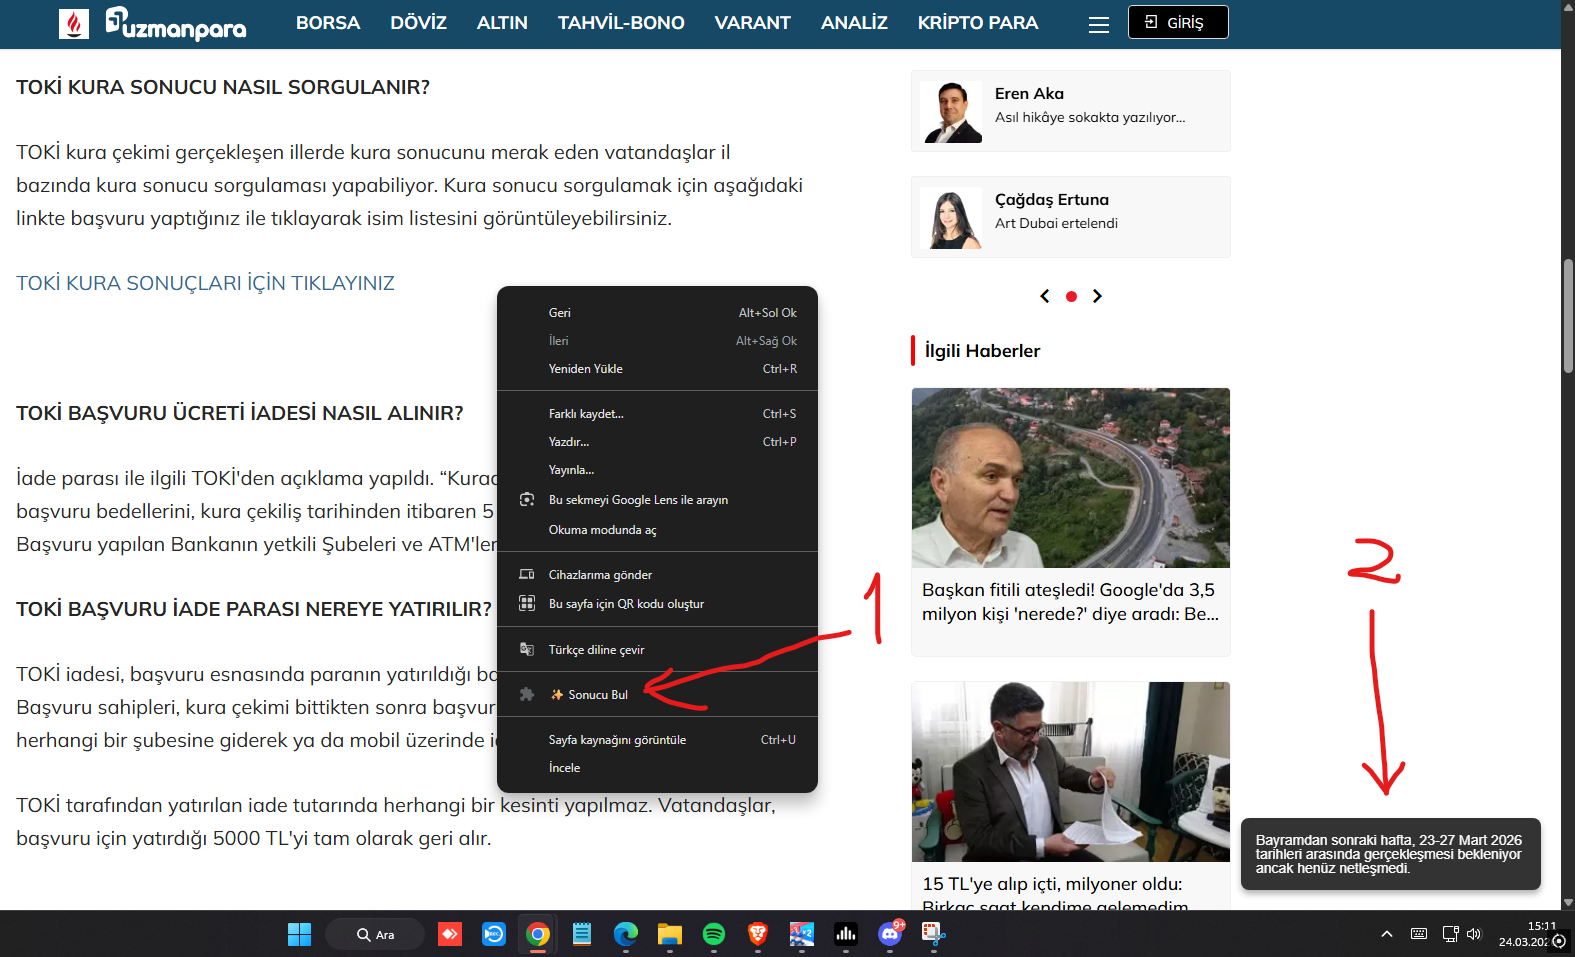
Task: Open AnyDesk from the taskbar
Action: (450, 934)
